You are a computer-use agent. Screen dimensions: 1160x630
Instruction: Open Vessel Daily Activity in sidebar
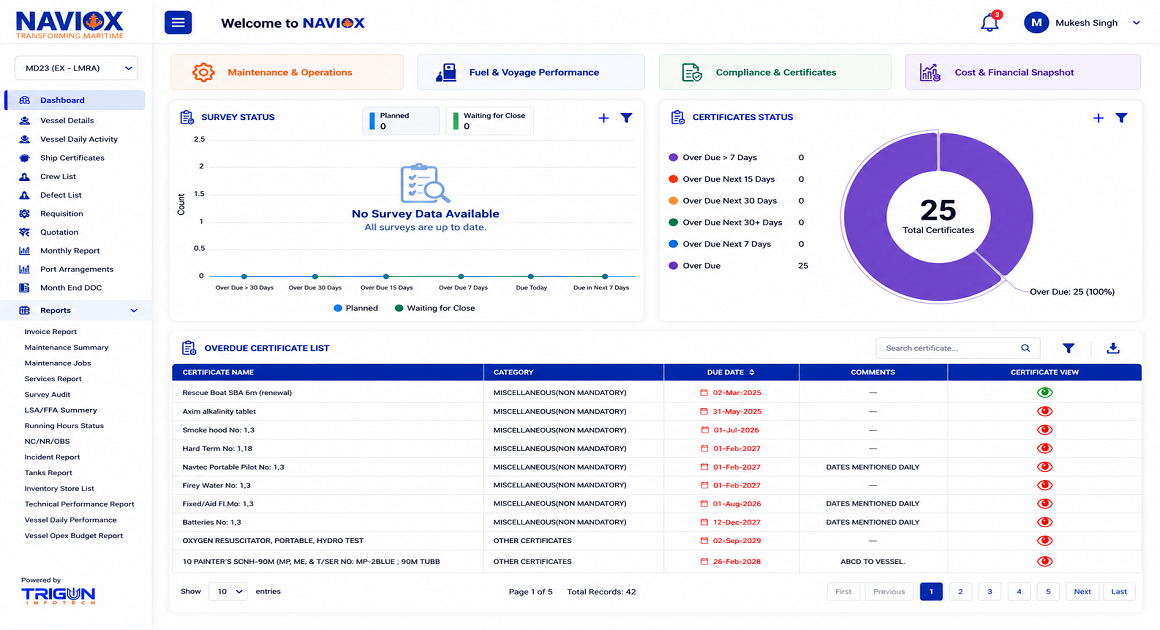point(78,139)
